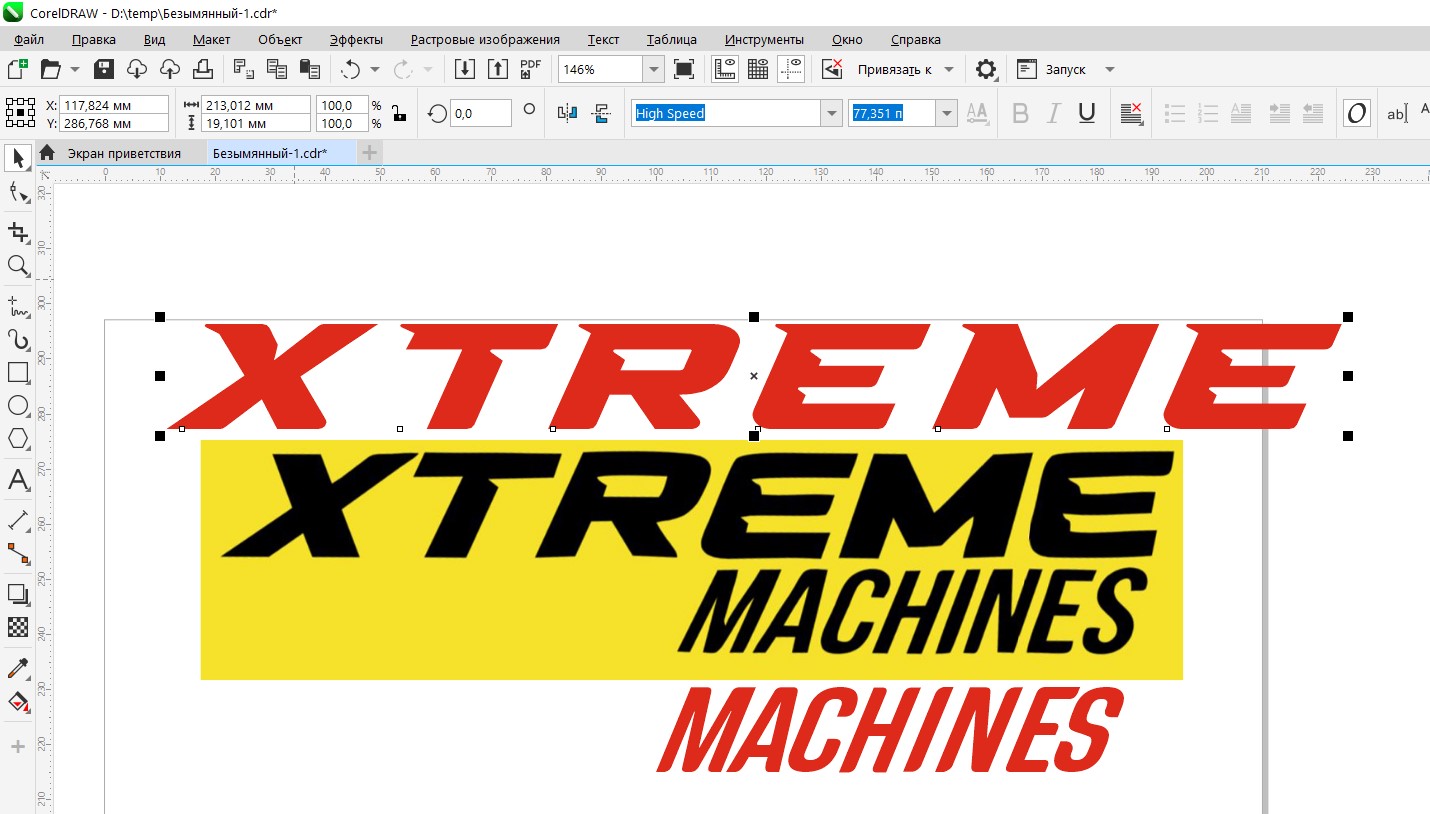Viewport: 1430px width, 814px height.
Task: Open text alignment options dropdown
Action: 1132,113
